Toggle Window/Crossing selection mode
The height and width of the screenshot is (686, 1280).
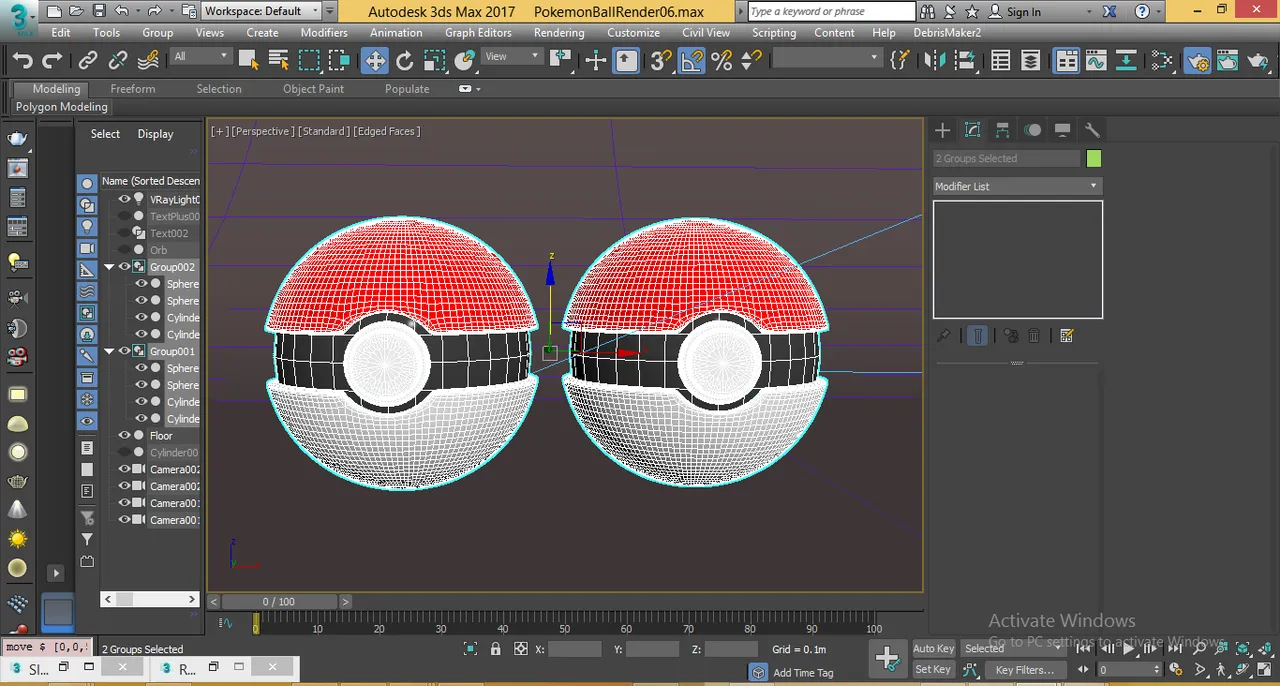(x=339, y=61)
